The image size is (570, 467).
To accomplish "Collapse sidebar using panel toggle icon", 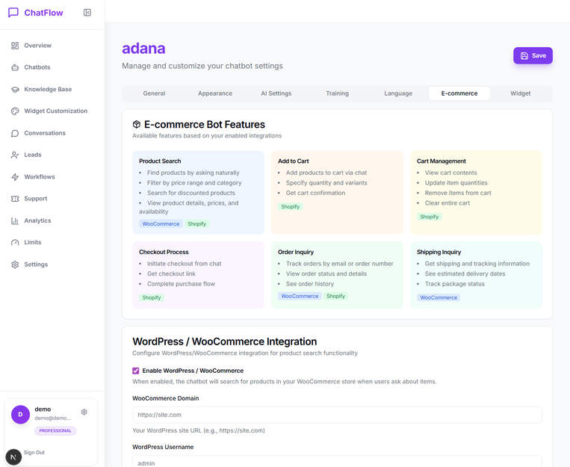I will 87,13.
